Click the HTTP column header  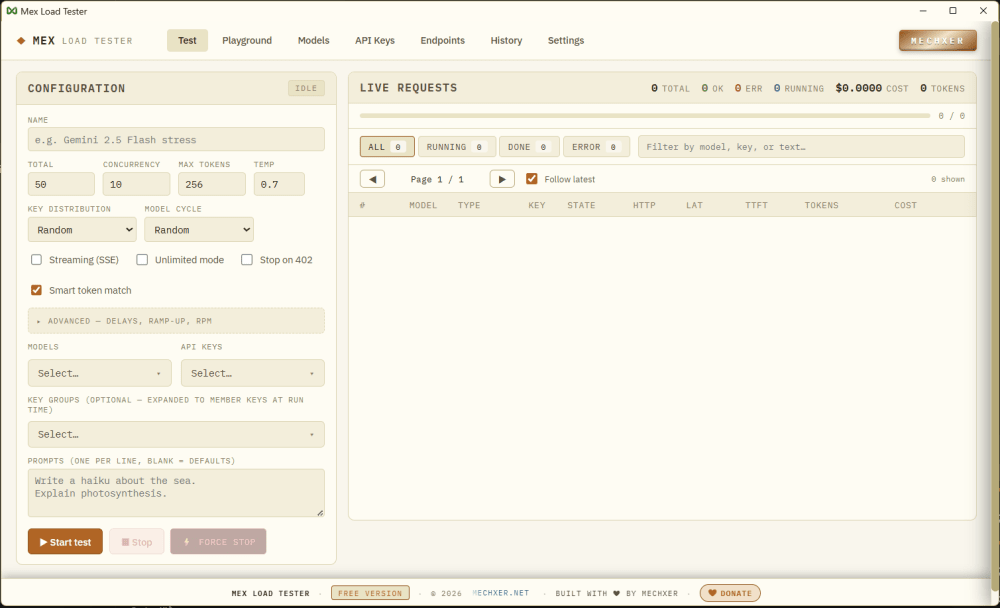point(644,205)
